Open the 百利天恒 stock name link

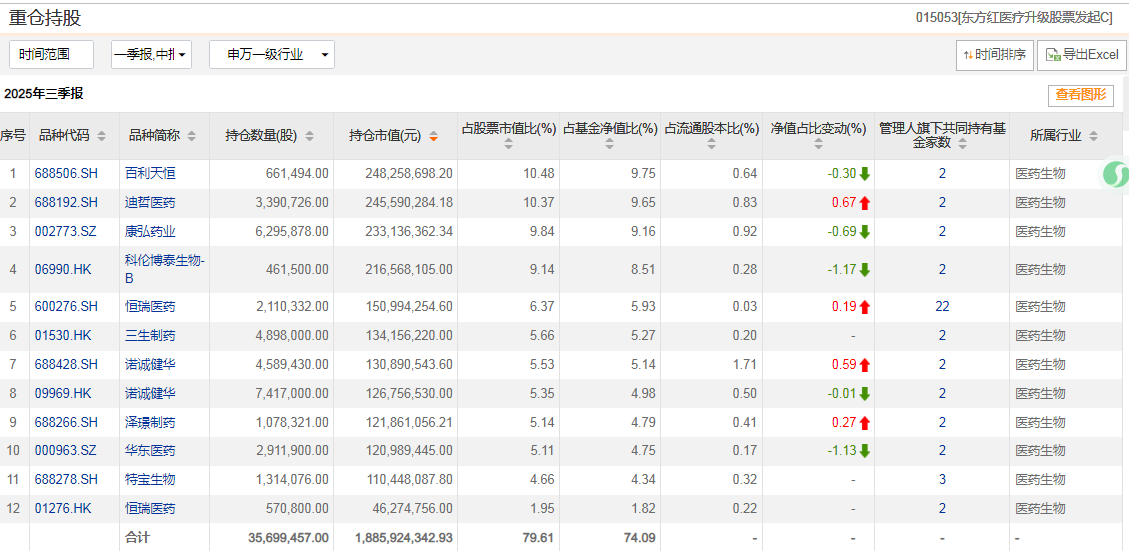[150, 174]
